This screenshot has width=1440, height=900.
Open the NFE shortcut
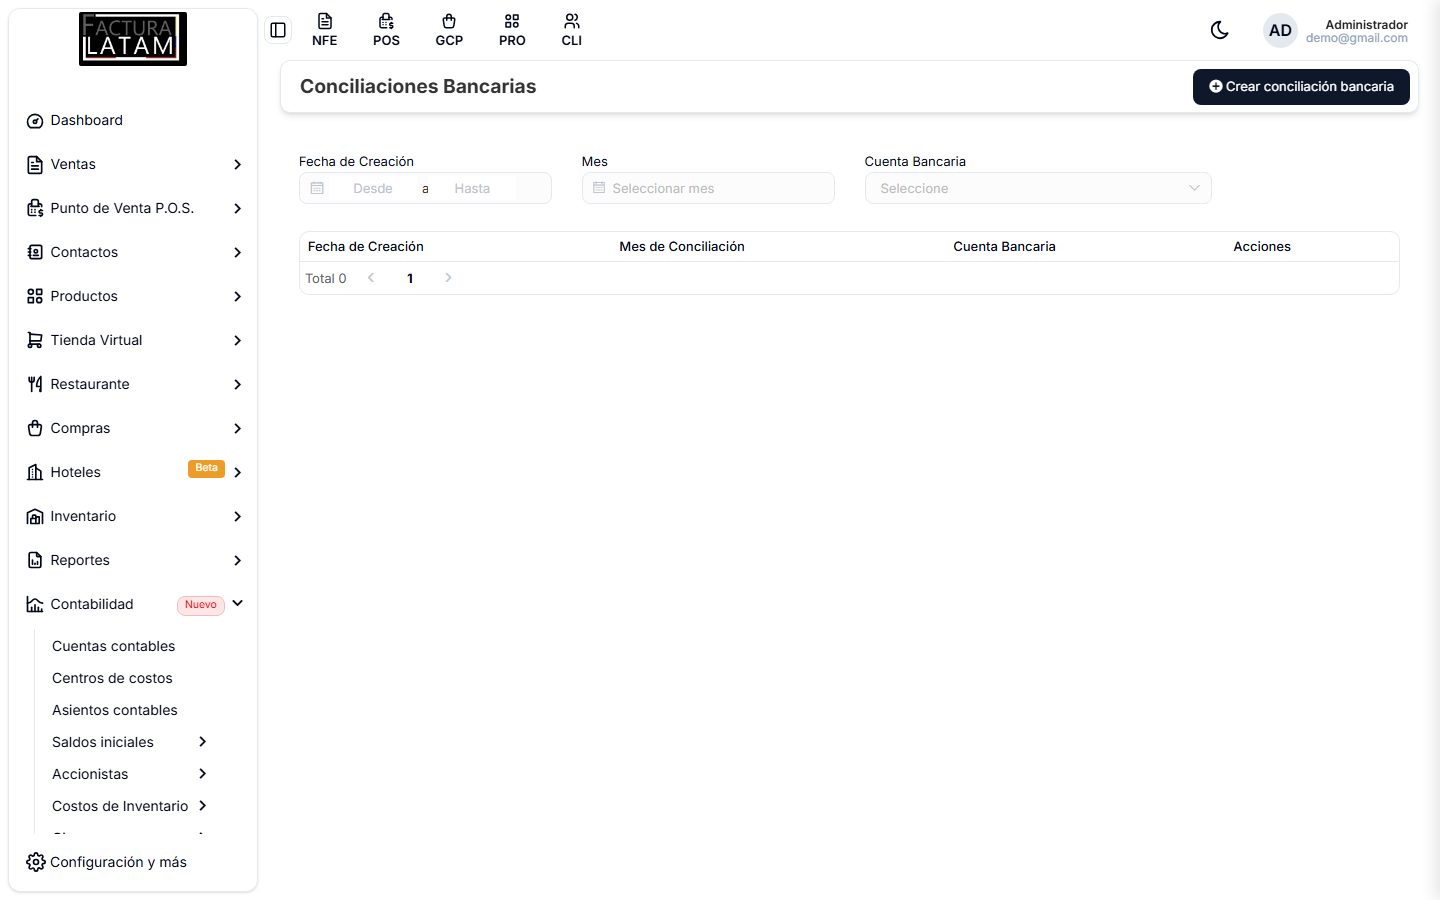point(325,30)
